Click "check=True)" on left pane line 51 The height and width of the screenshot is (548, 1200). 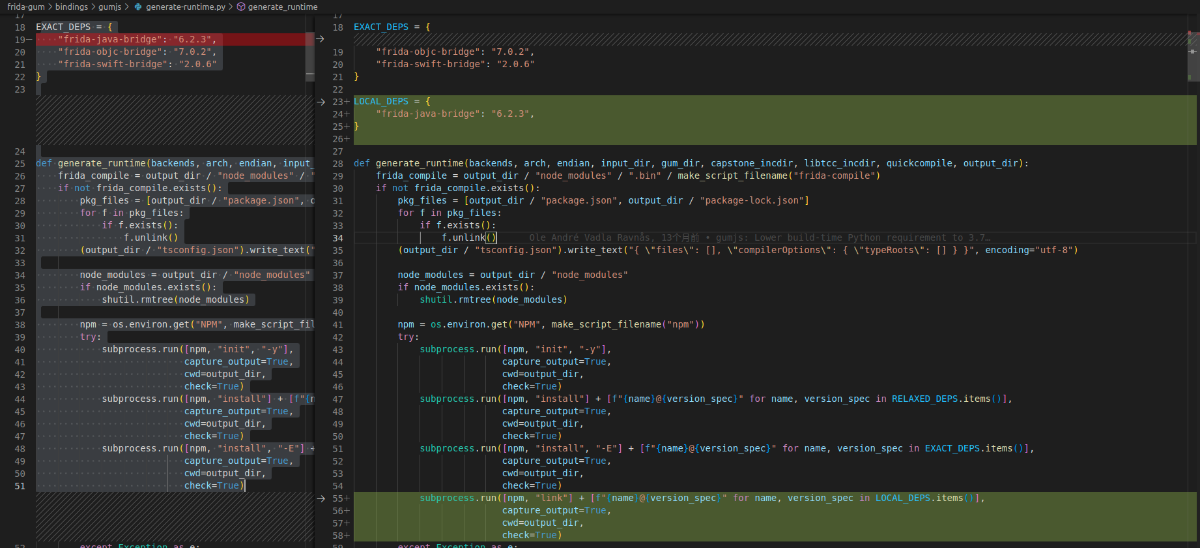pos(214,485)
